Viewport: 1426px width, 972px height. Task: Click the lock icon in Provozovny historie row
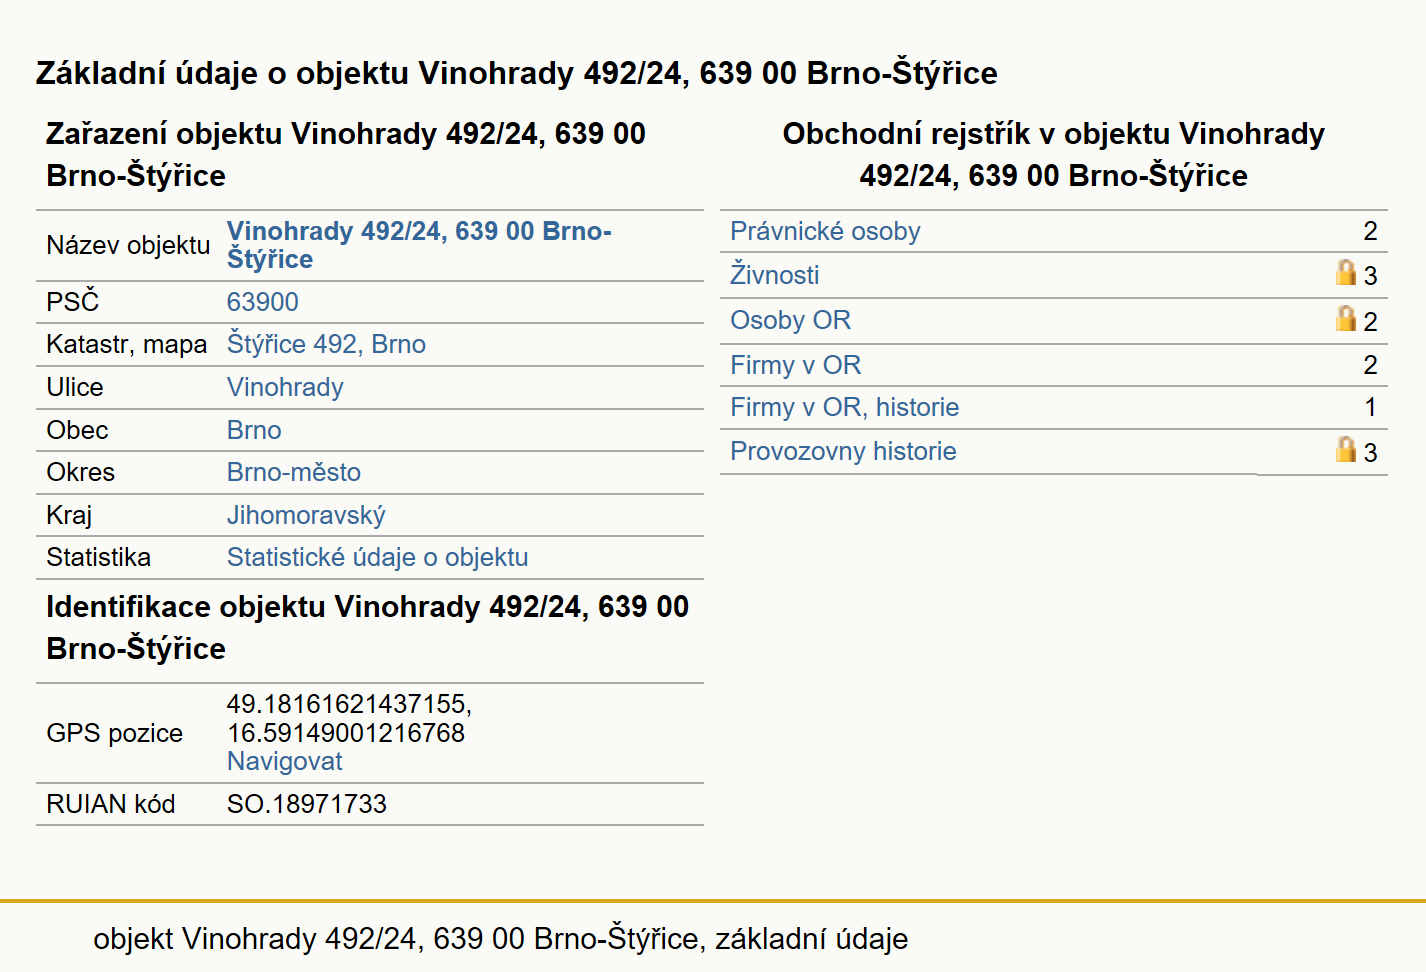[1346, 449]
